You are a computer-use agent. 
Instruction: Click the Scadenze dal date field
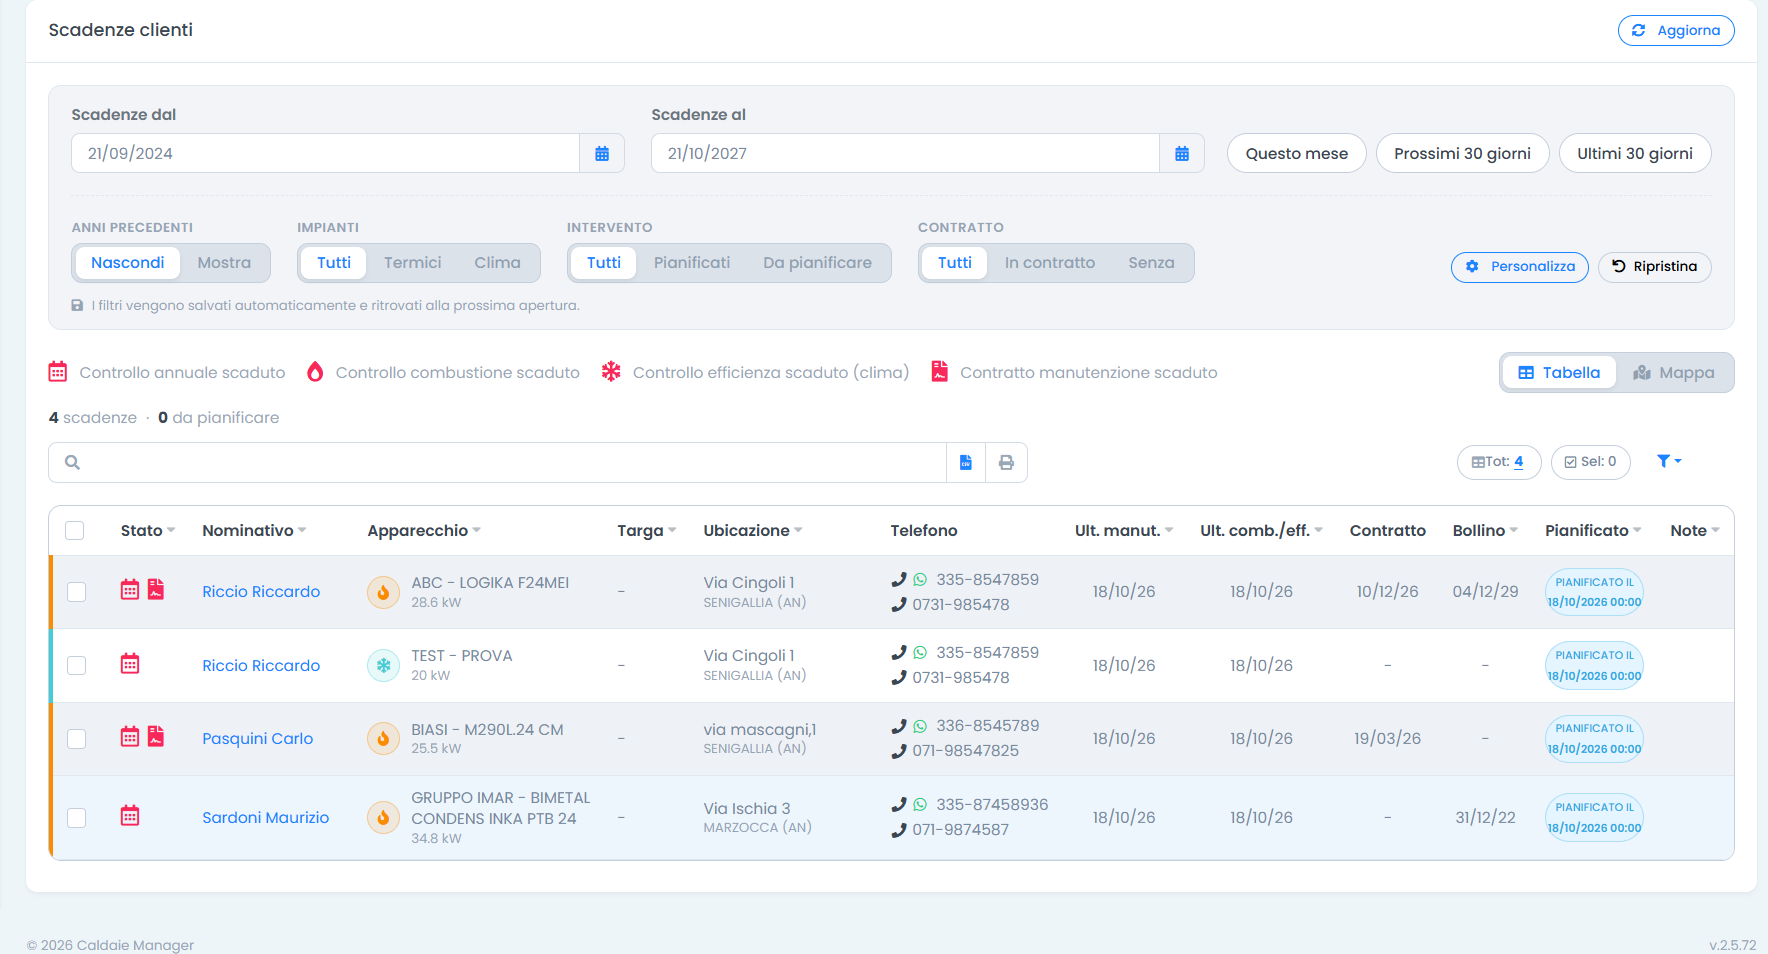coord(325,153)
